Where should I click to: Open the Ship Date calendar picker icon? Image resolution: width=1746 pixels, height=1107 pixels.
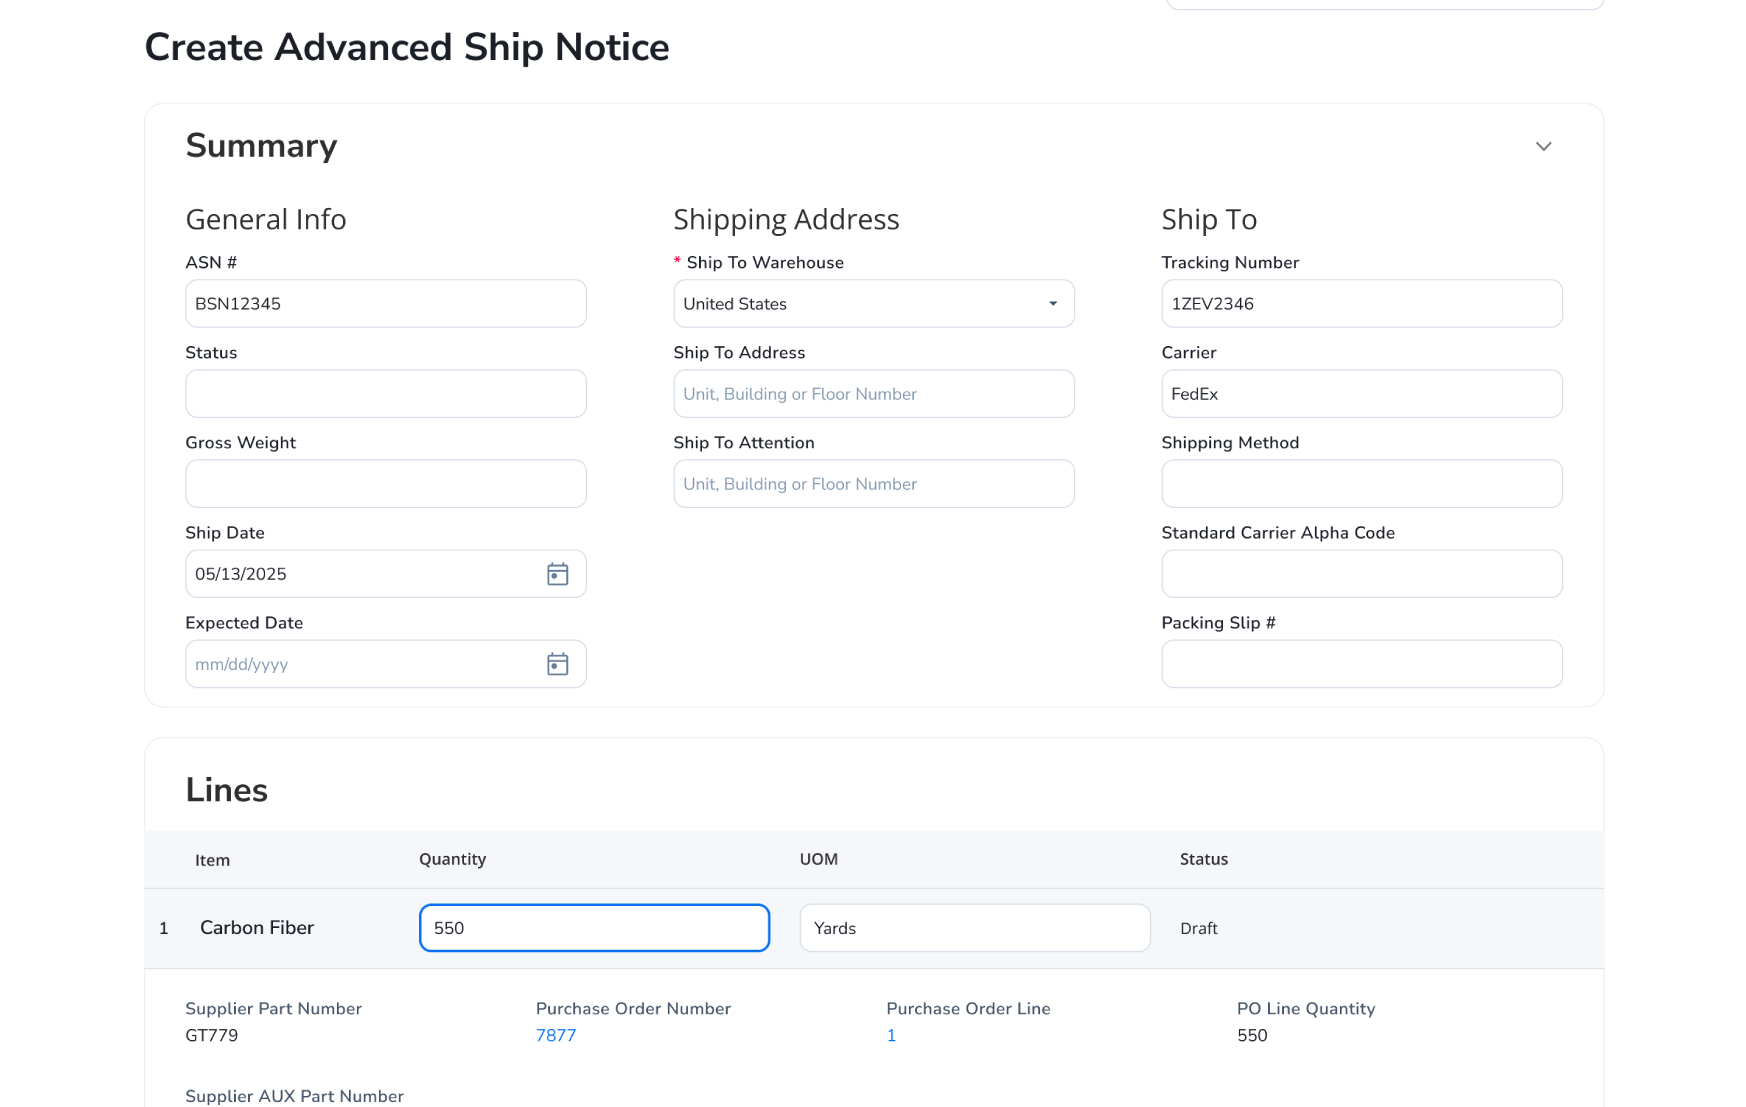coord(557,574)
